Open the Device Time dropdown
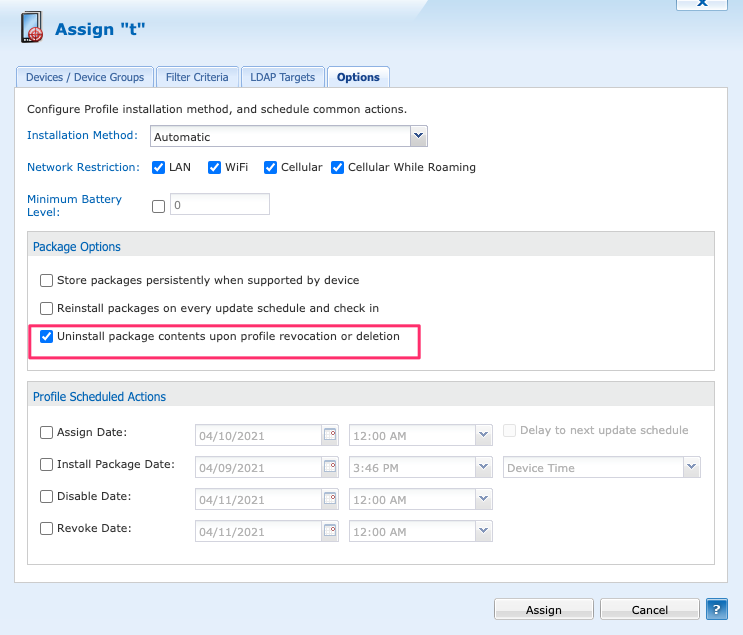743x635 pixels. point(690,467)
